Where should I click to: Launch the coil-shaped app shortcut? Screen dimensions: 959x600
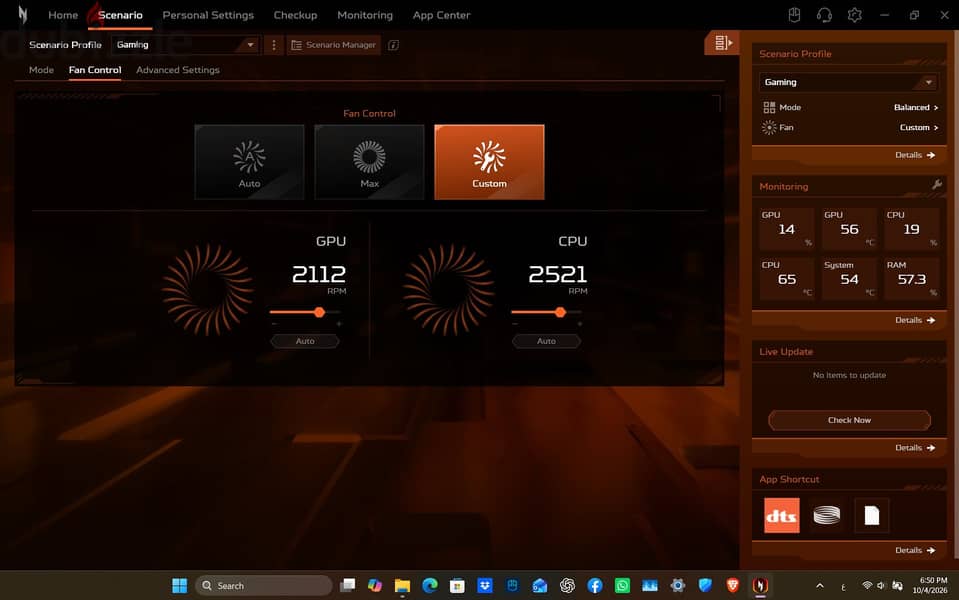click(826, 515)
